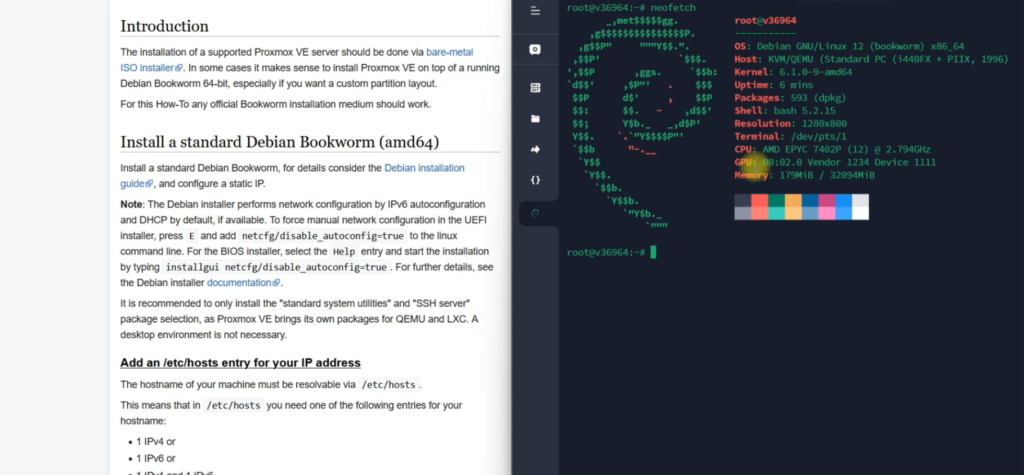Open the curly braces snippets icon
This screenshot has height=475, width=1024.
coord(535,180)
